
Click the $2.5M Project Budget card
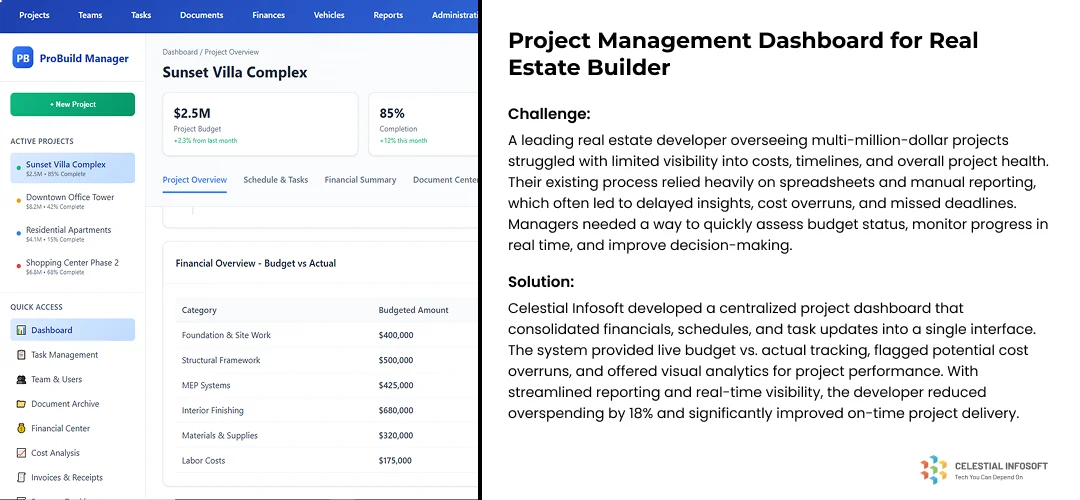[260, 125]
